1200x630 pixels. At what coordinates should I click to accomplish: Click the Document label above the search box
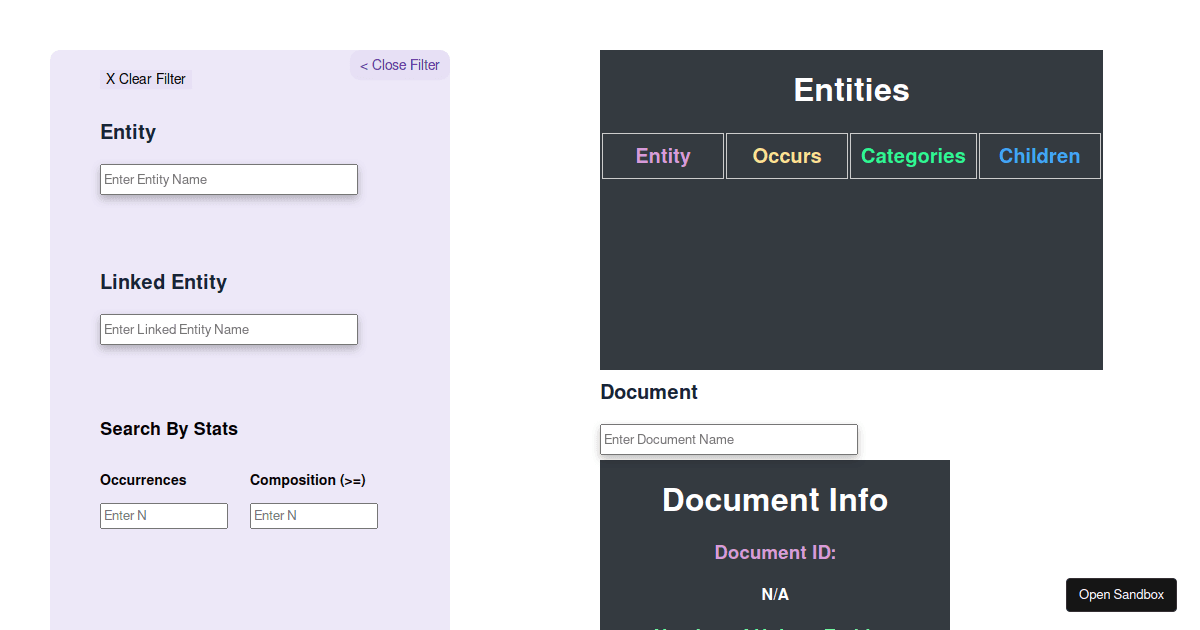point(648,392)
